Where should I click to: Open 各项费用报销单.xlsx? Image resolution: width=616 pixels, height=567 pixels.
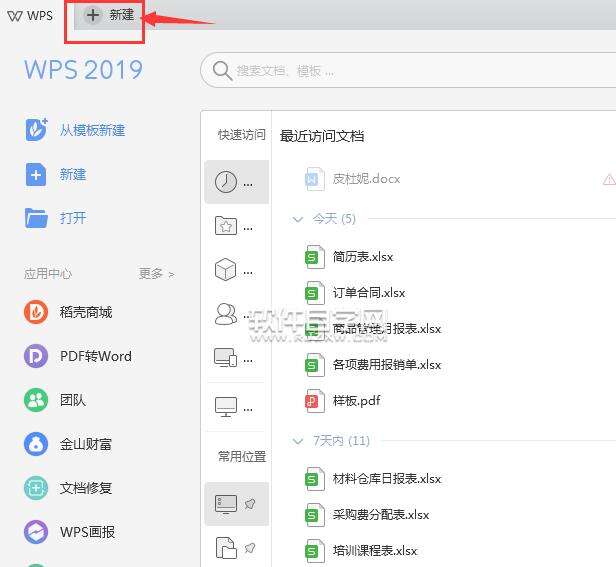click(387, 365)
